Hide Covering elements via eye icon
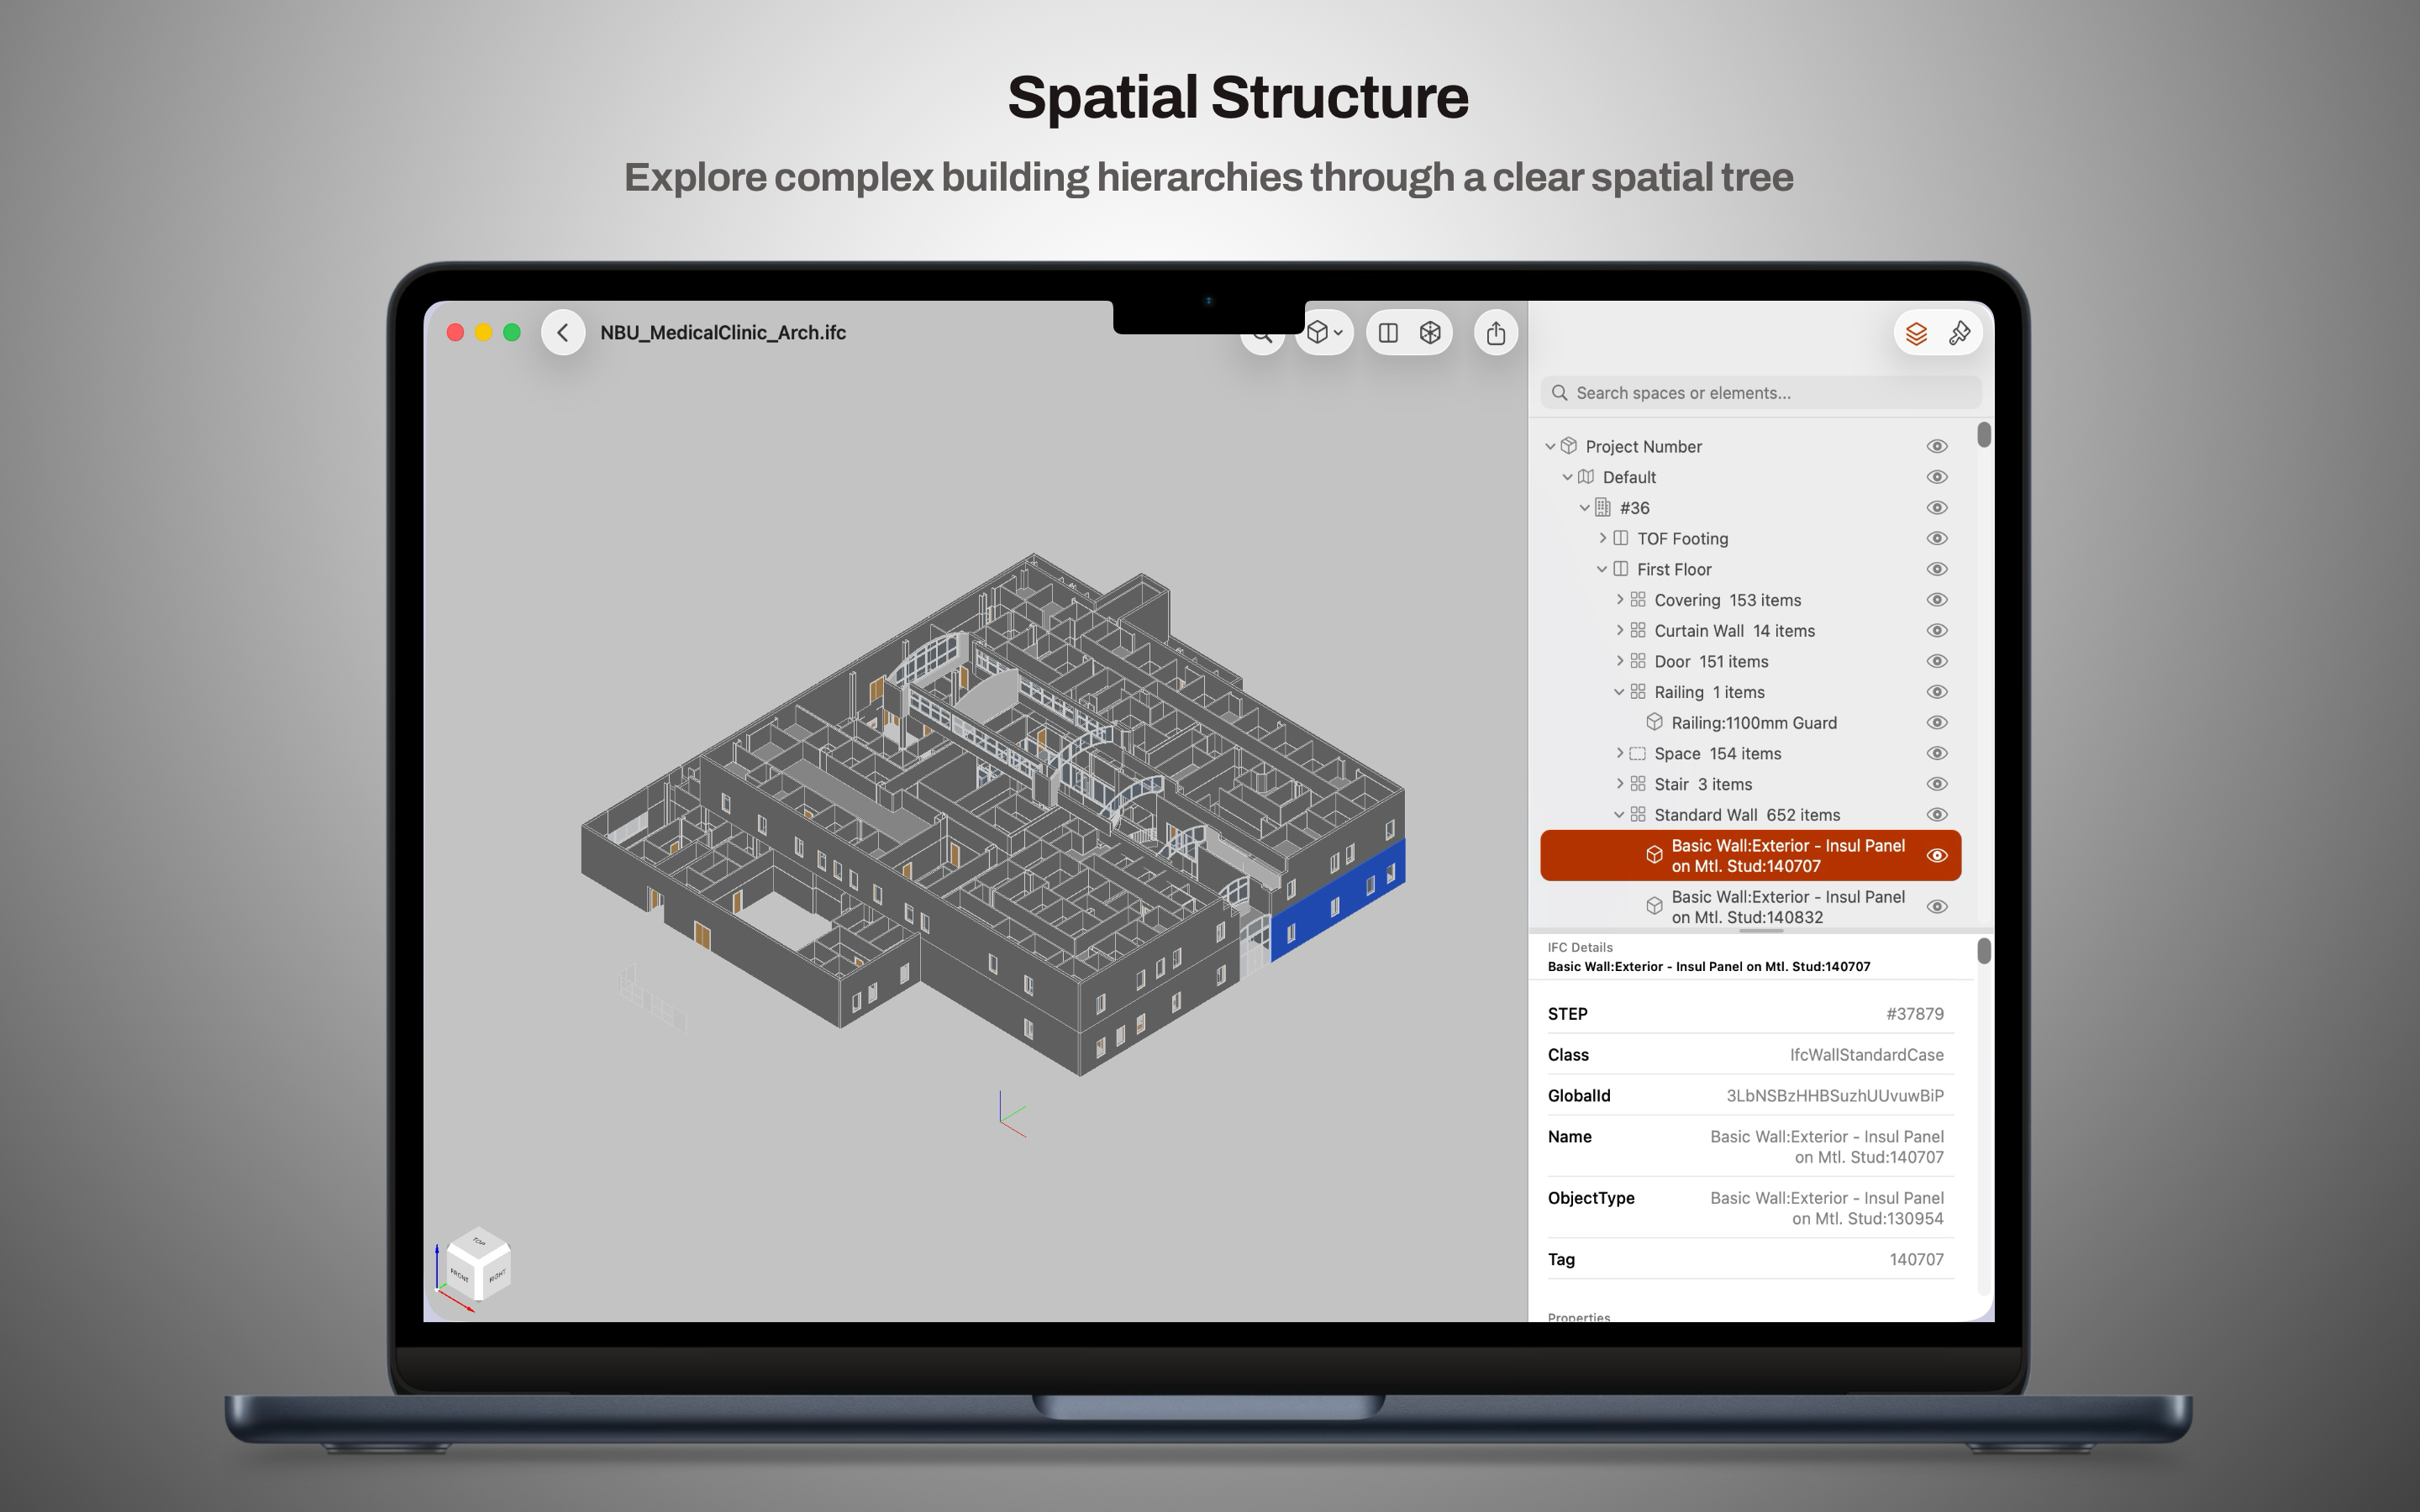Image resolution: width=2420 pixels, height=1512 pixels. 1937,600
